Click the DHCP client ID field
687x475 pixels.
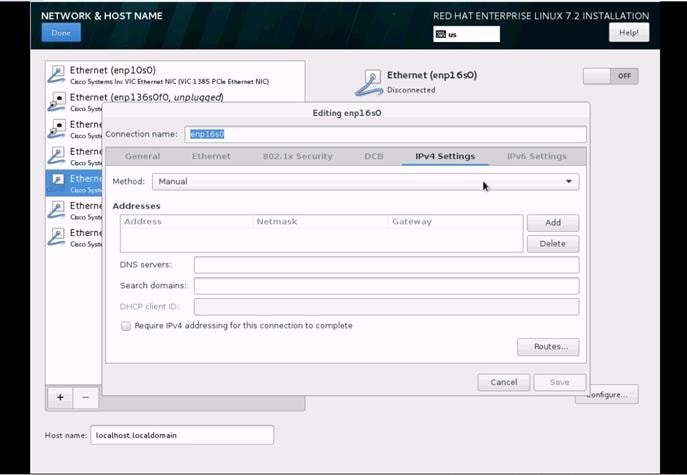click(386, 307)
